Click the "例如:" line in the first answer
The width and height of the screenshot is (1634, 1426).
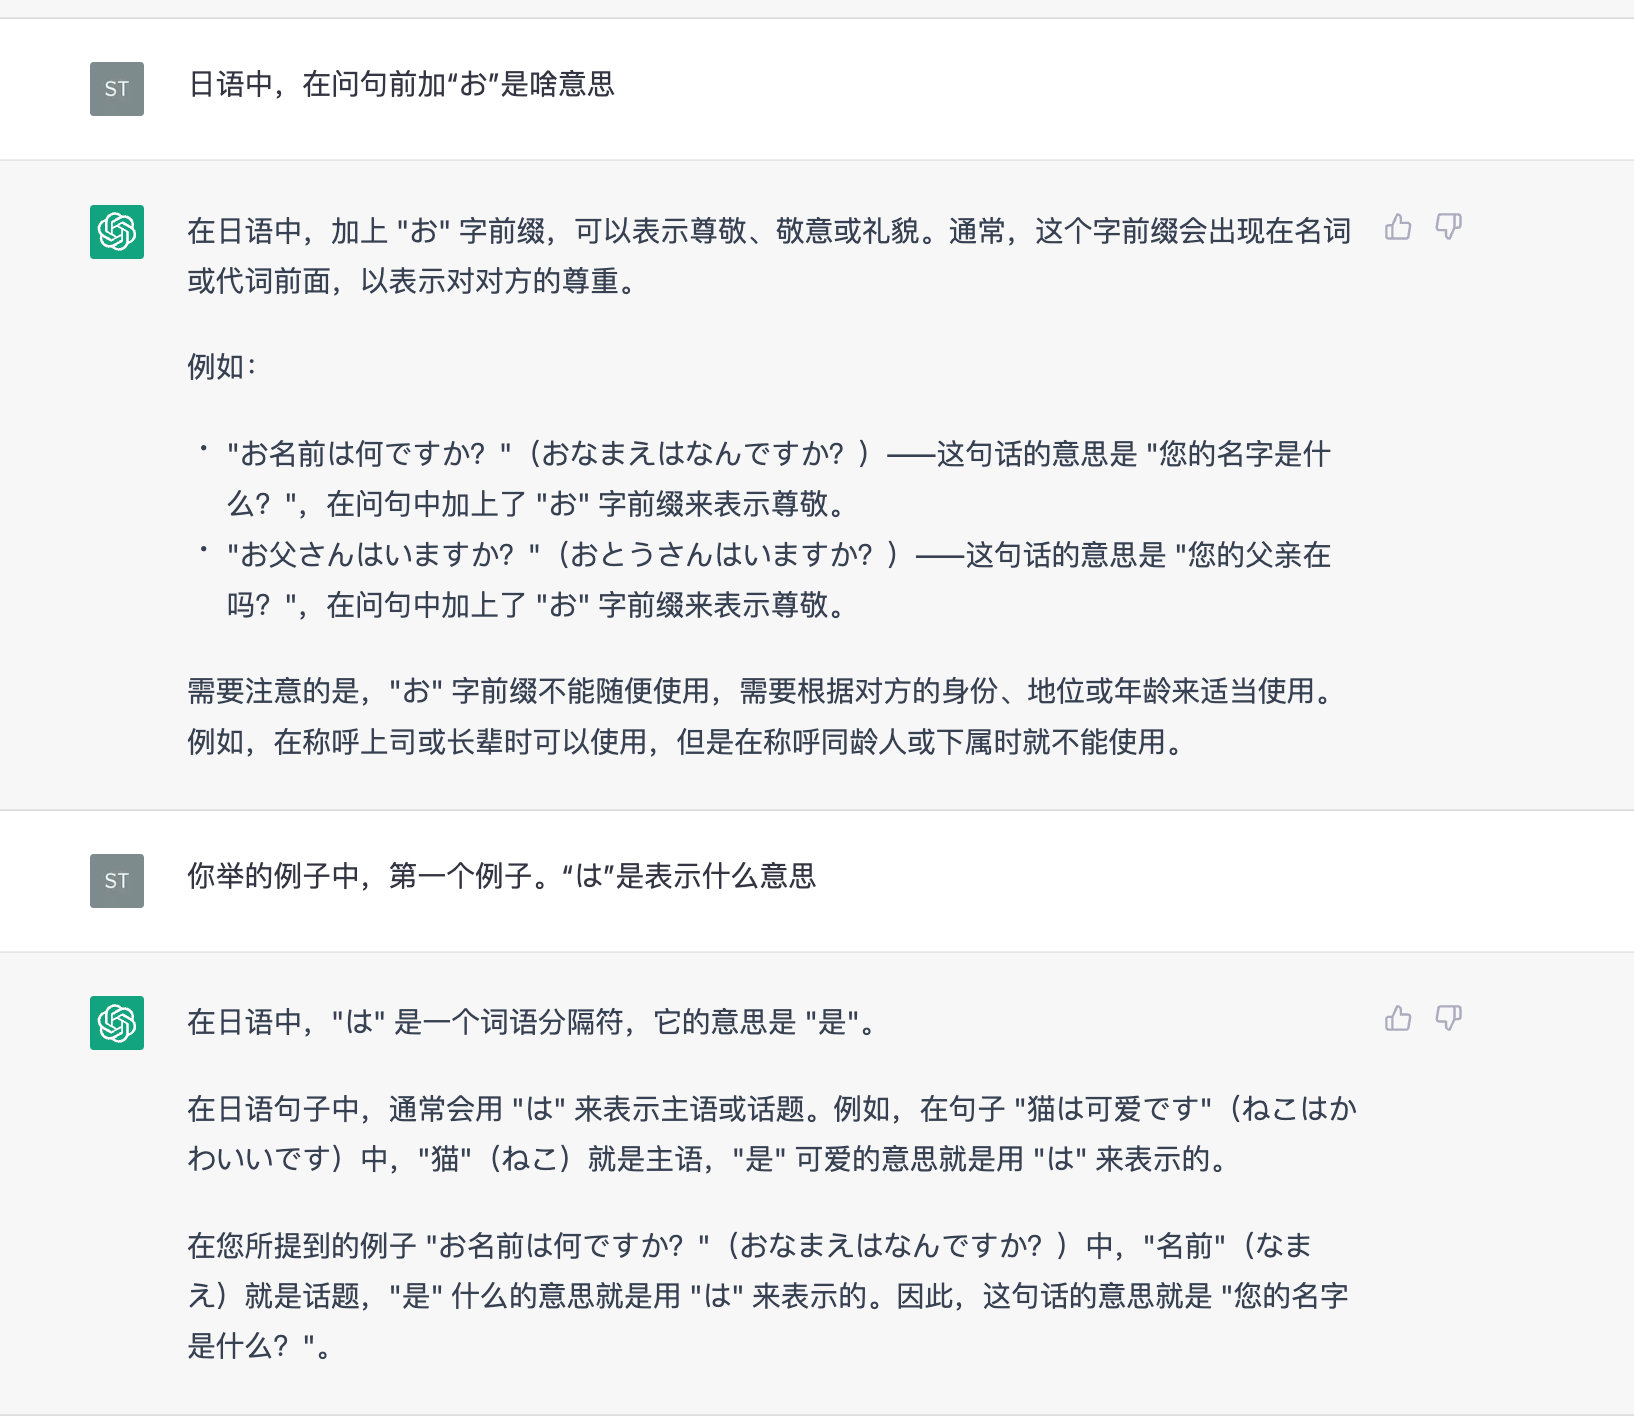222,367
